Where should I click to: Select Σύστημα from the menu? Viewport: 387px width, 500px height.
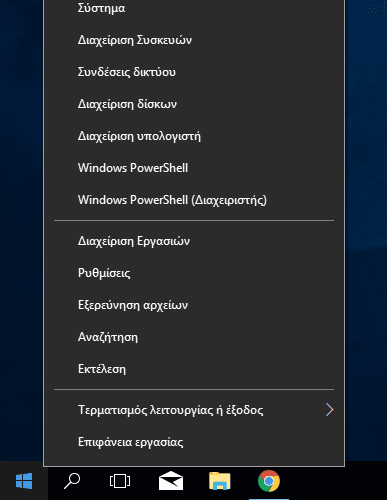point(194,8)
